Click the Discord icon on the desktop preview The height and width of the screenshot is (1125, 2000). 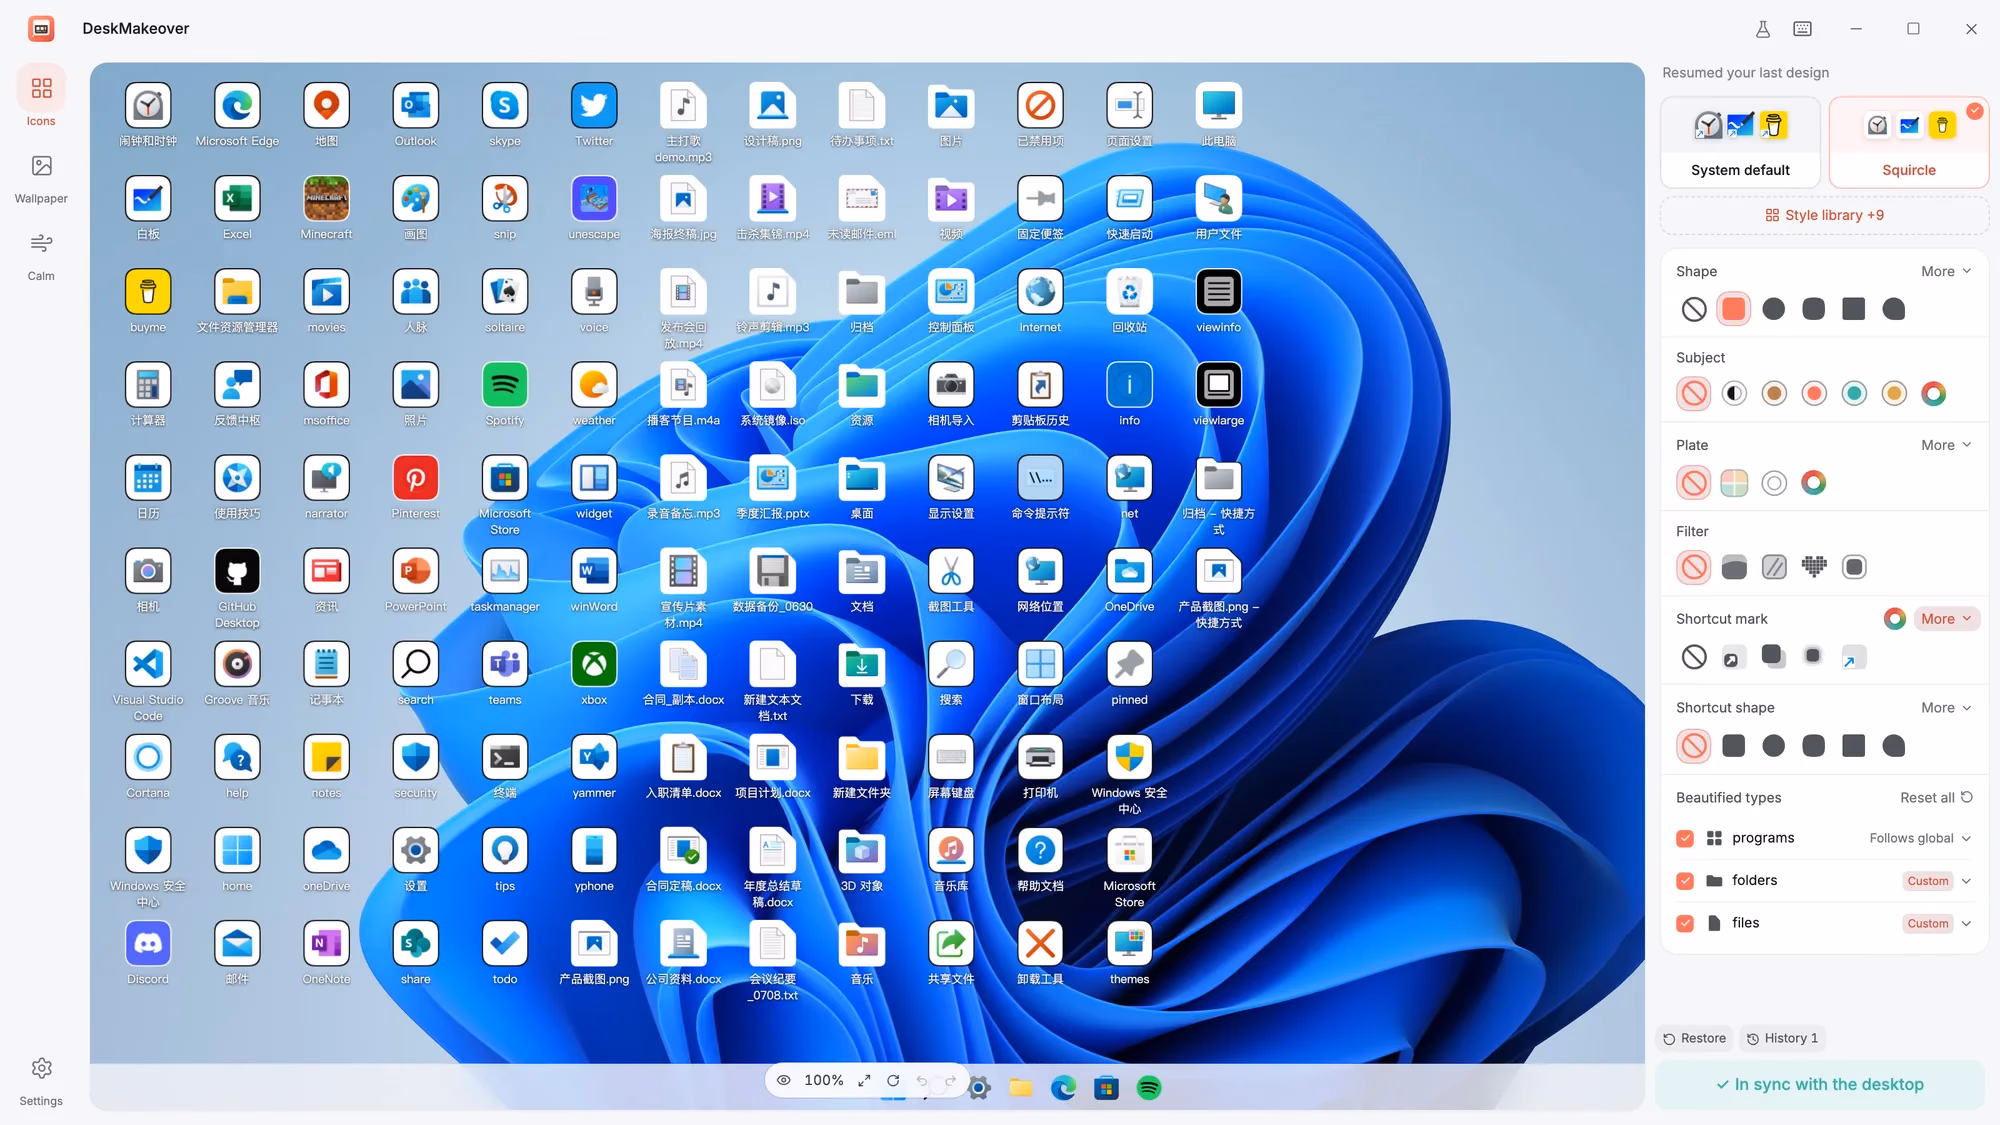click(x=148, y=944)
